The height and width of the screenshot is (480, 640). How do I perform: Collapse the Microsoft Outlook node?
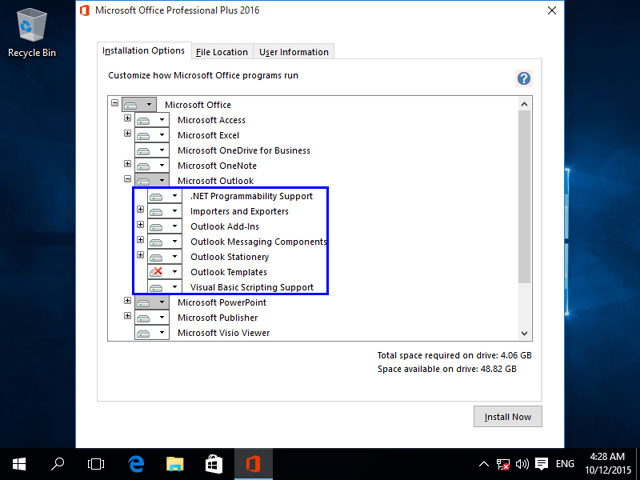(127, 179)
